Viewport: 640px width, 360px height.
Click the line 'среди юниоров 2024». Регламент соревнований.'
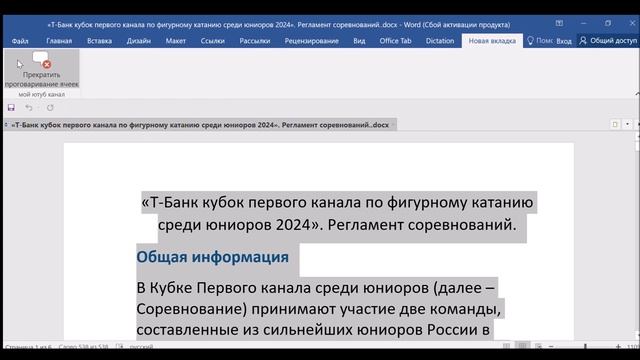point(337,224)
